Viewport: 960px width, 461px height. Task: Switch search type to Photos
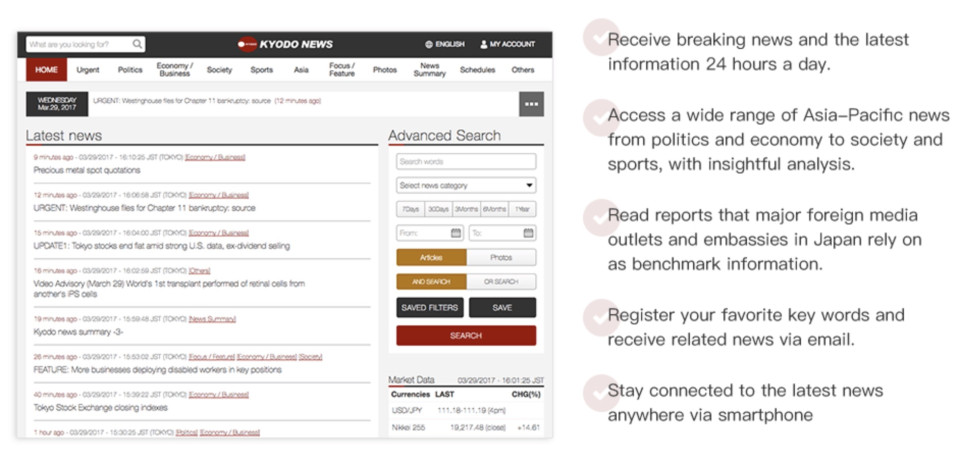(x=501, y=258)
